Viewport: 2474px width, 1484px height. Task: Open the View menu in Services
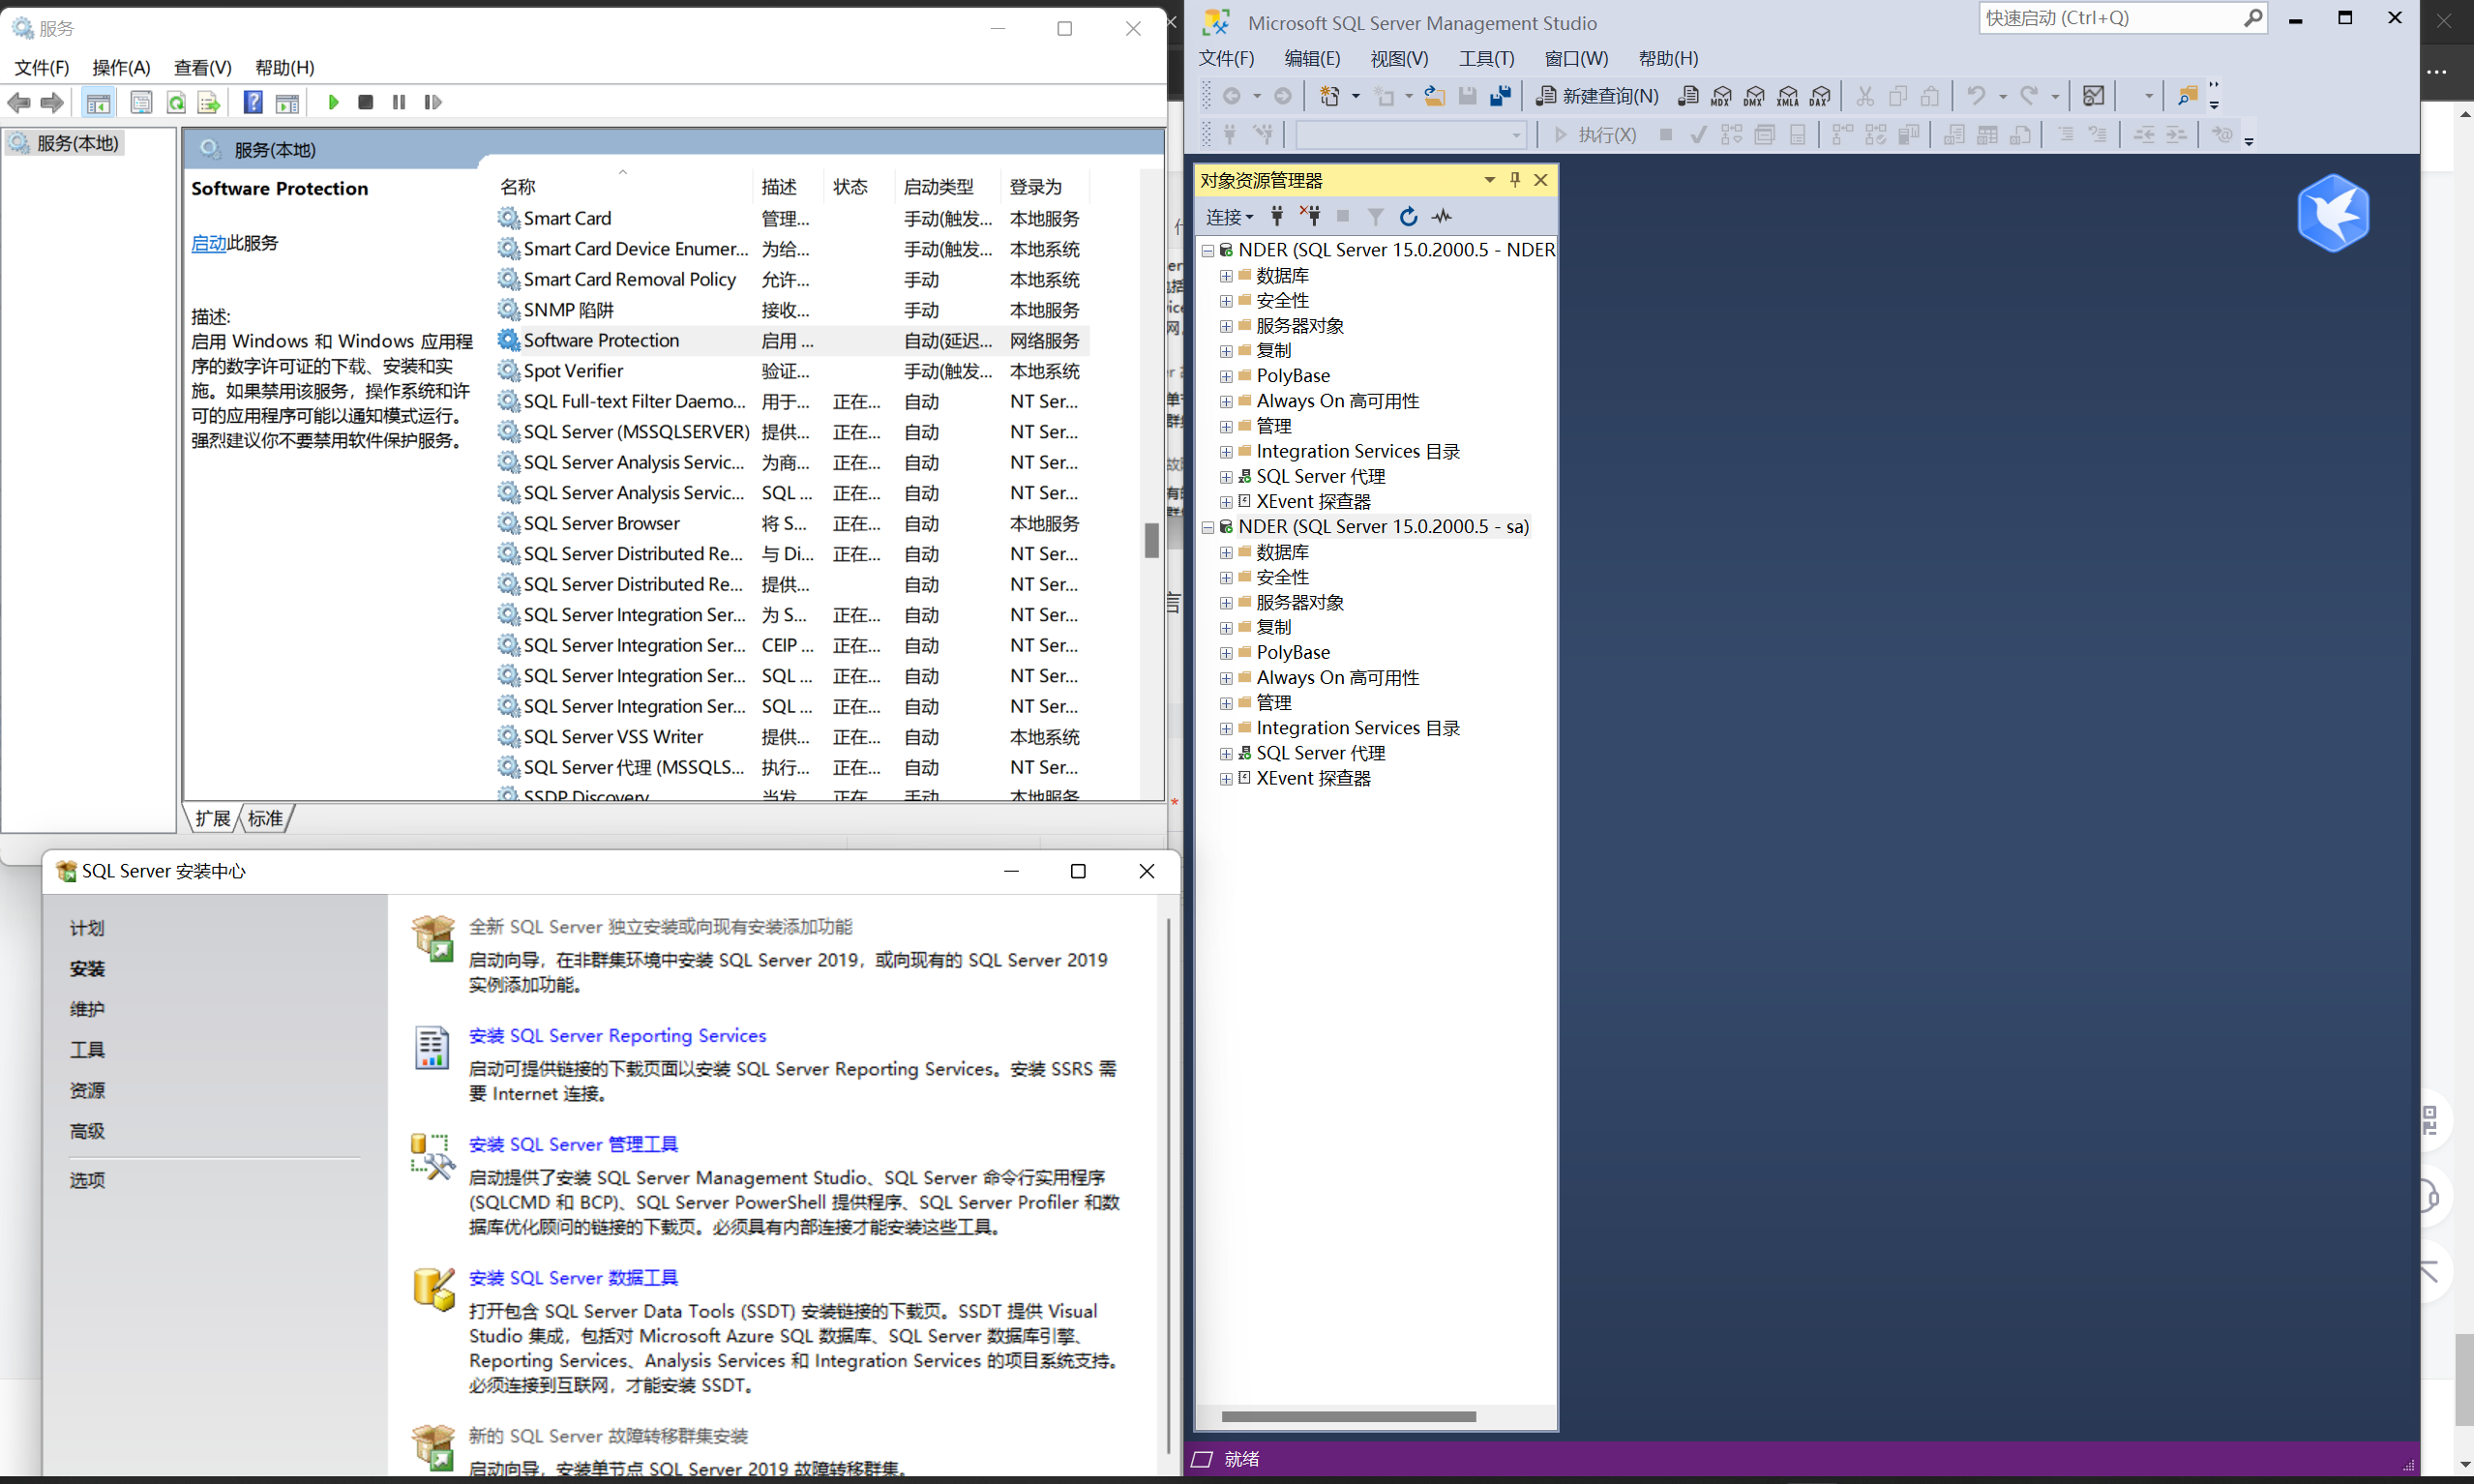[202, 67]
